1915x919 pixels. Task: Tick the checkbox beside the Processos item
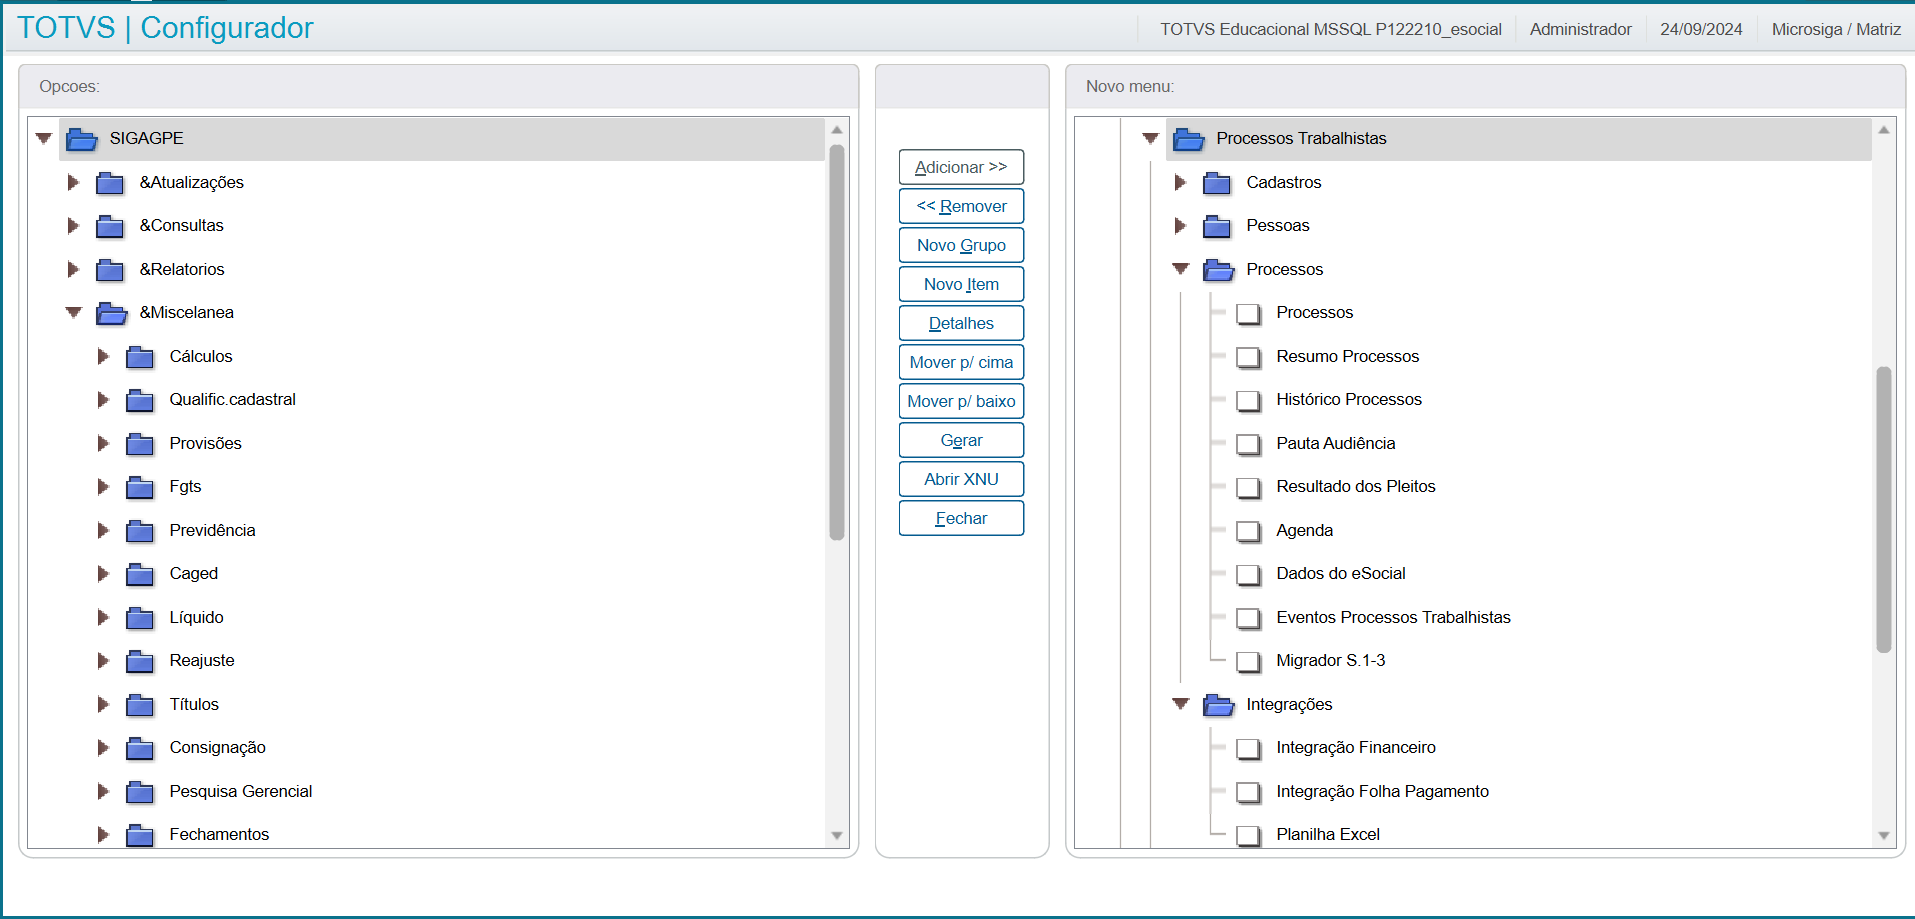click(x=1248, y=314)
